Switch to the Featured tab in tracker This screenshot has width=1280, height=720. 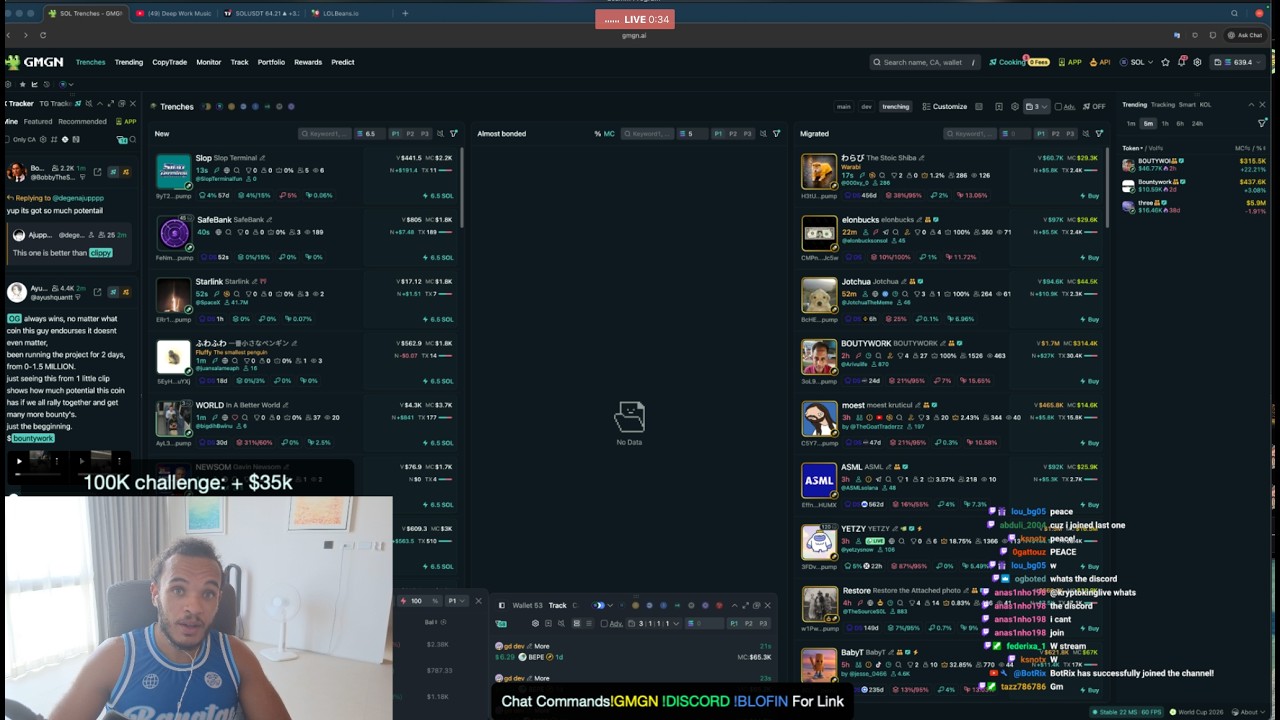pyautogui.click(x=38, y=122)
